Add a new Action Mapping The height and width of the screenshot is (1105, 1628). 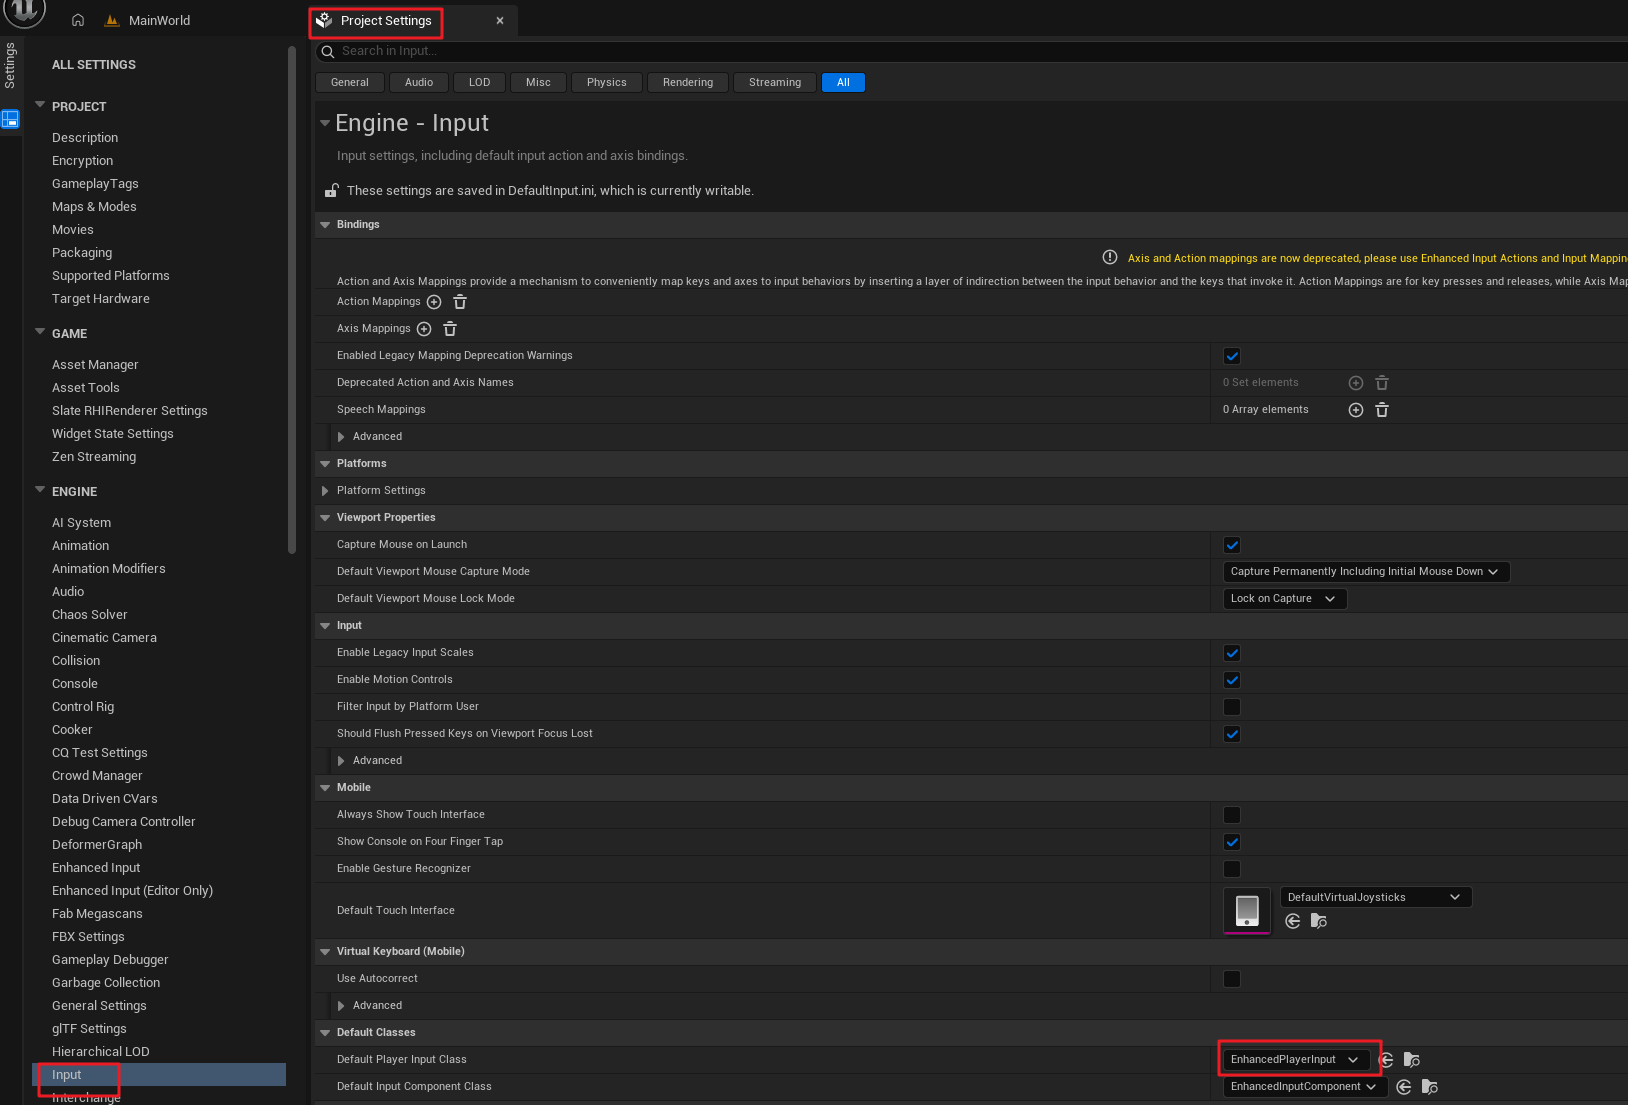click(434, 302)
